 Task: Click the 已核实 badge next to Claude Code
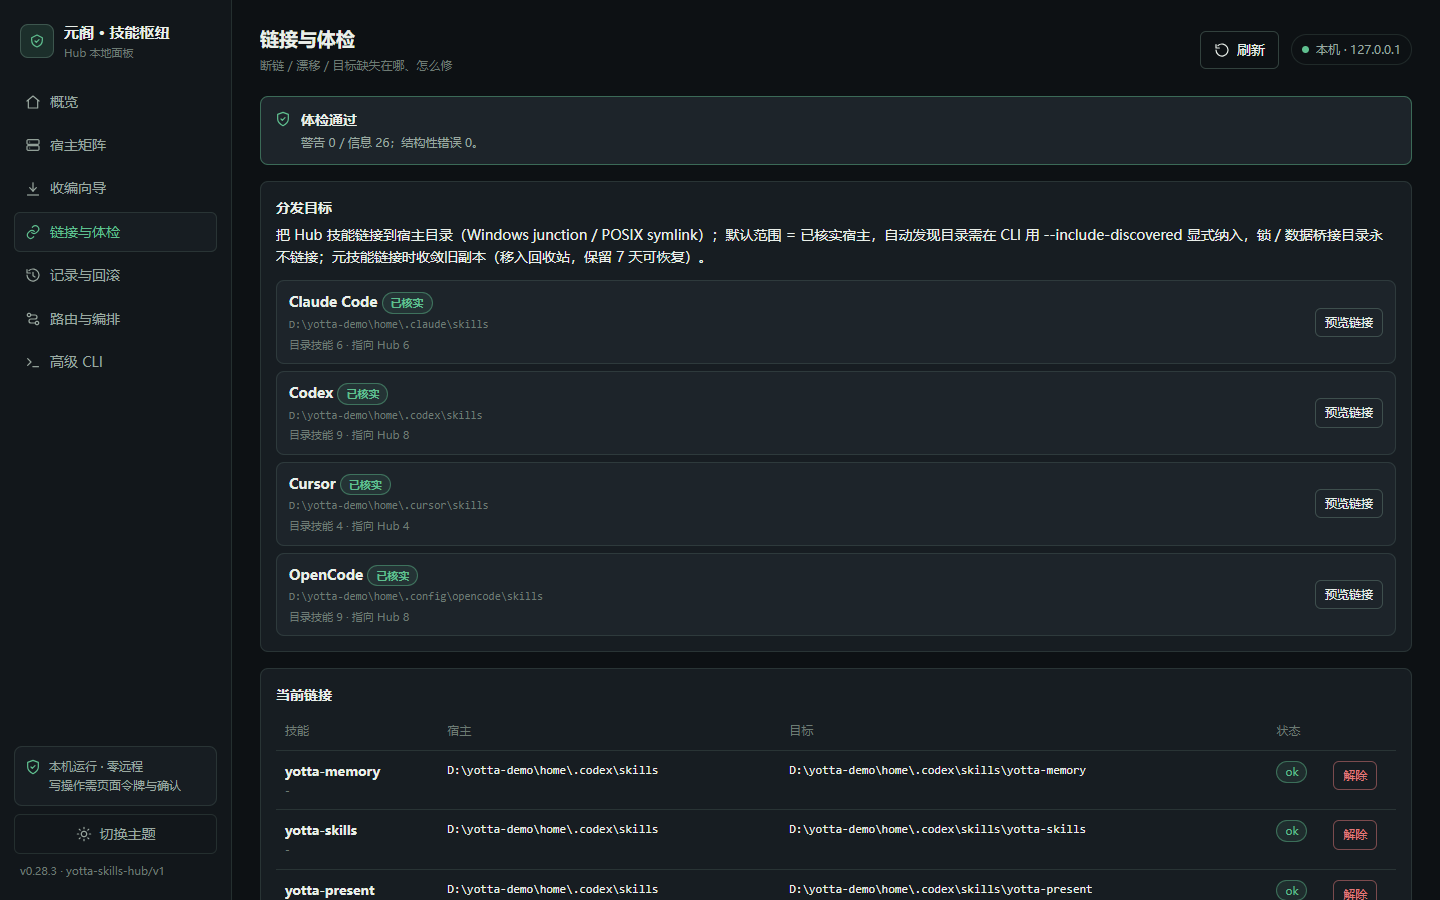point(407,303)
